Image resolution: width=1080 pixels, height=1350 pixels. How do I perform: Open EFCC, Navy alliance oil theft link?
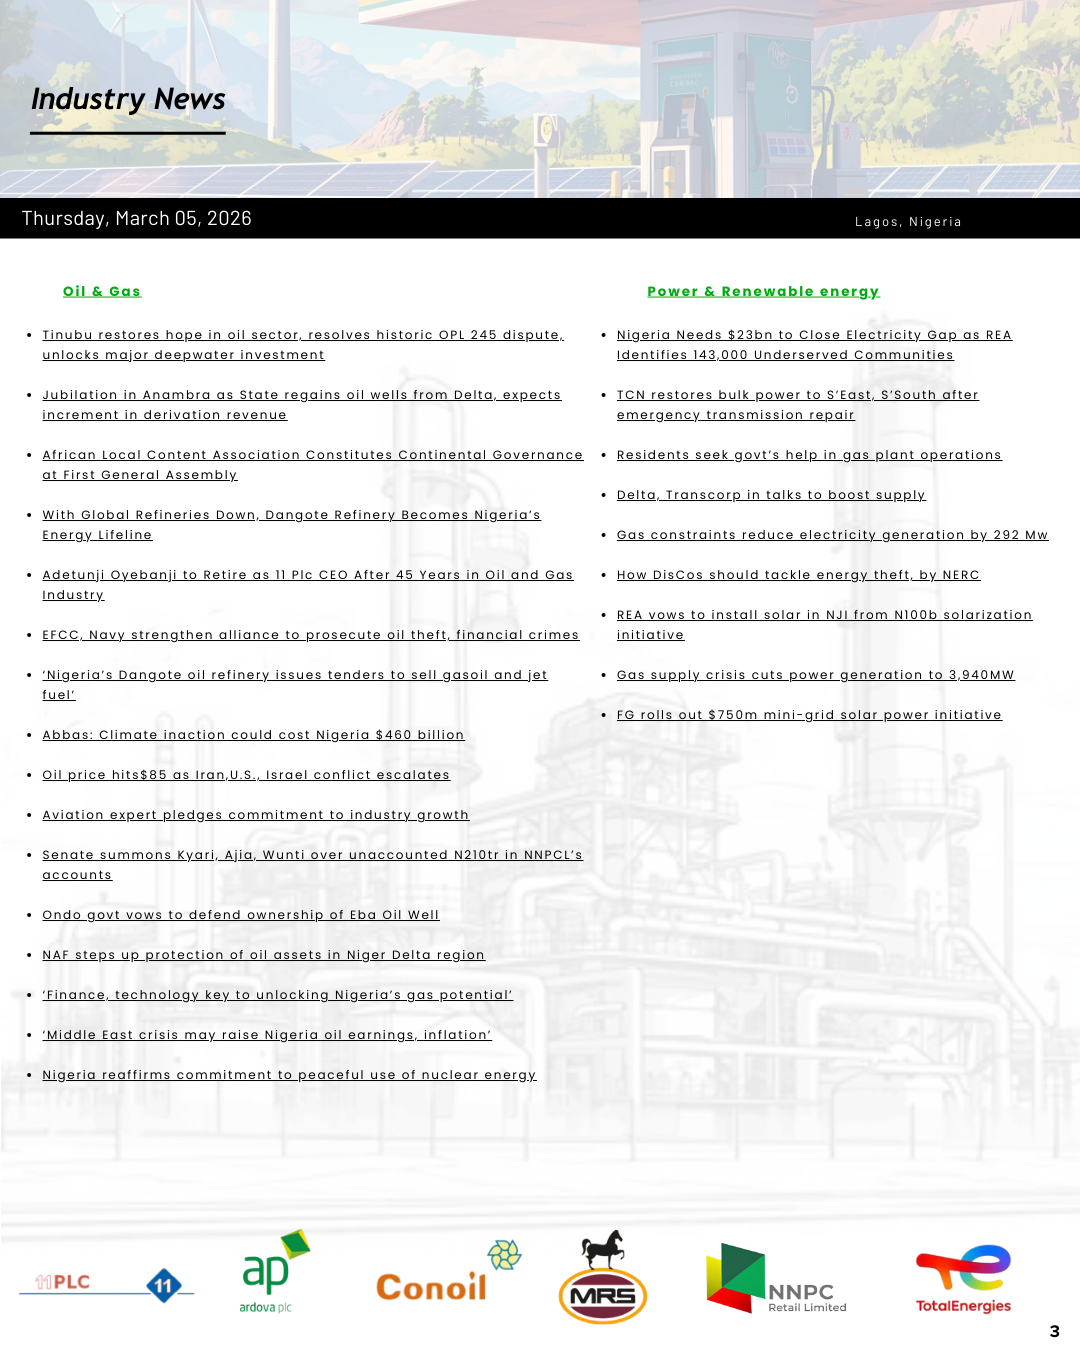310,635
